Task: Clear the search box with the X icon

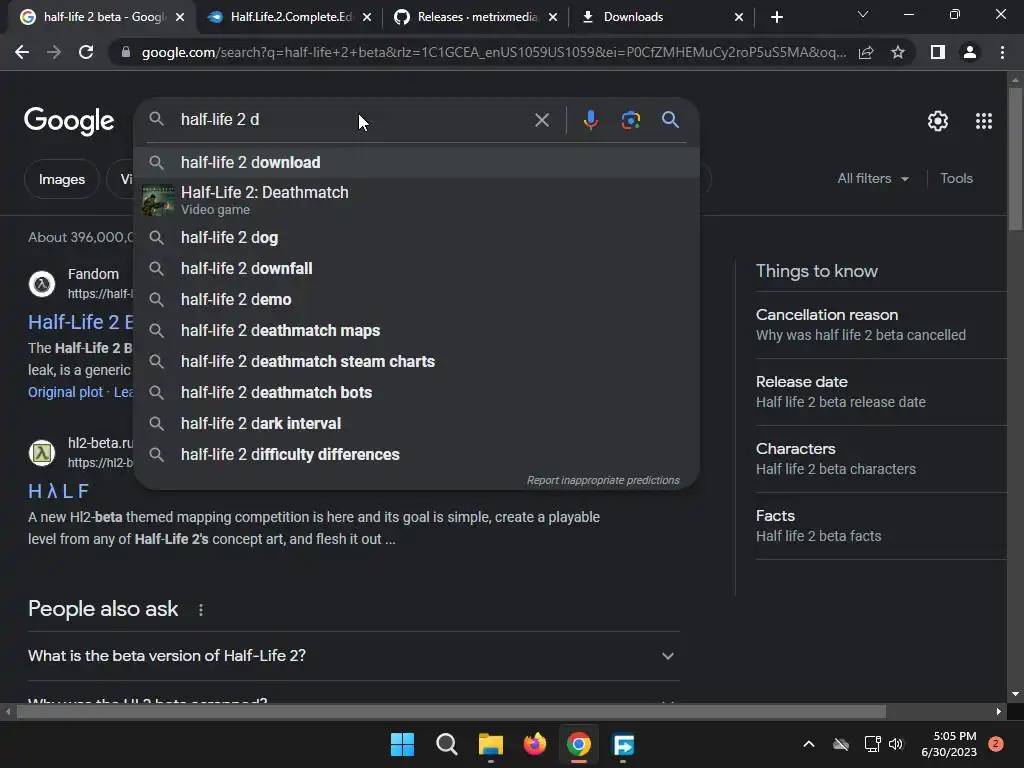Action: pos(541,120)
